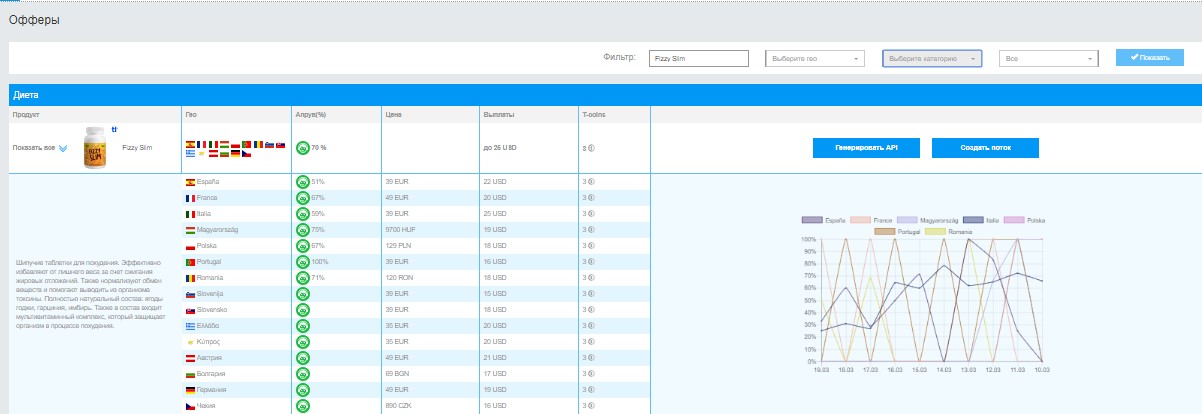Click the Показать filter button
The width and height of the screenshot is (1202, 414).
click(x=1150, y=58)
